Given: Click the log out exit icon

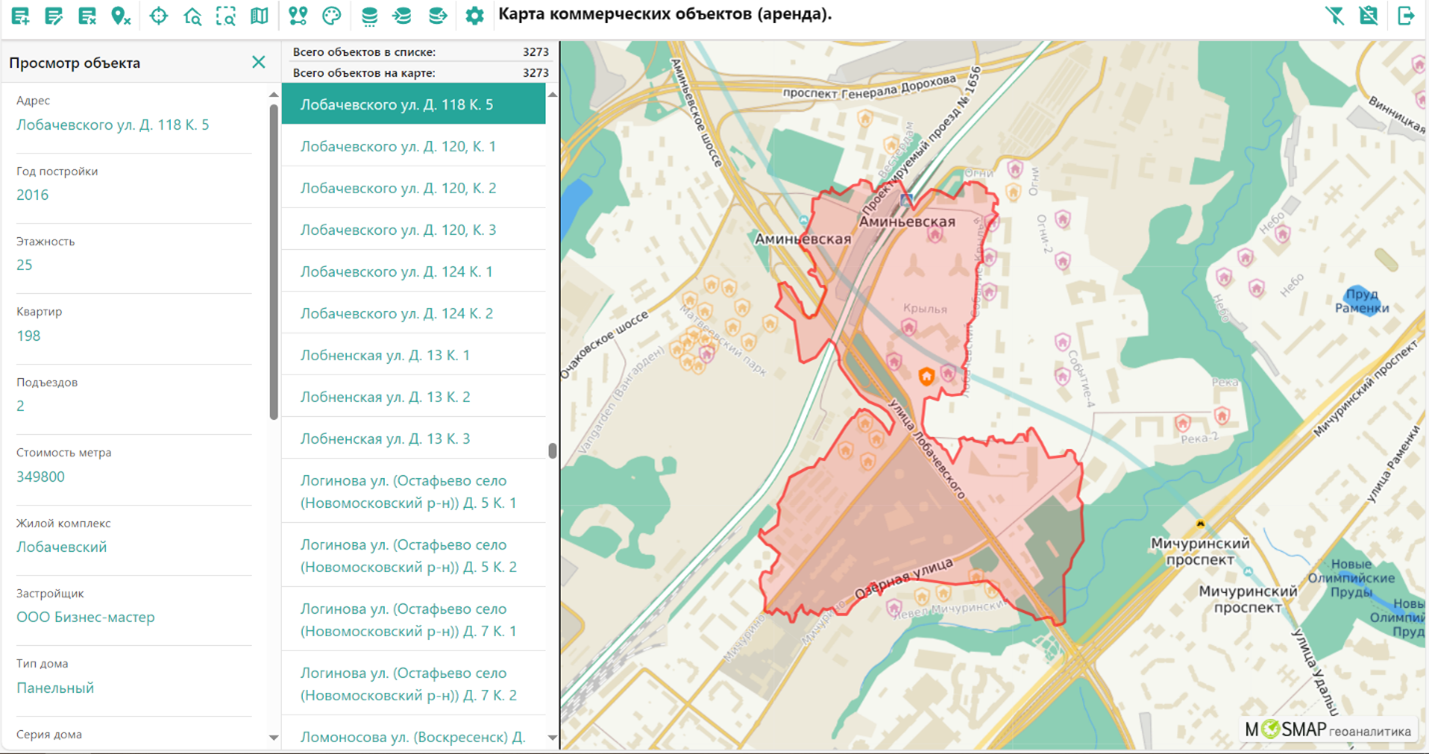Looking at the screenshot, I should (1406, 16).
